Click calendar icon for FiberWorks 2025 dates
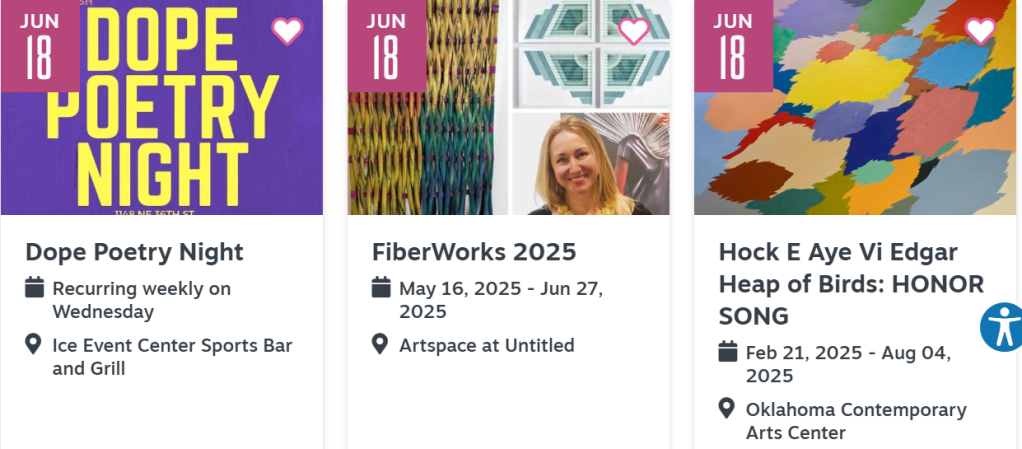Image resolution: width=1022 pixels, height=449 pixels. tap(381, 288)
